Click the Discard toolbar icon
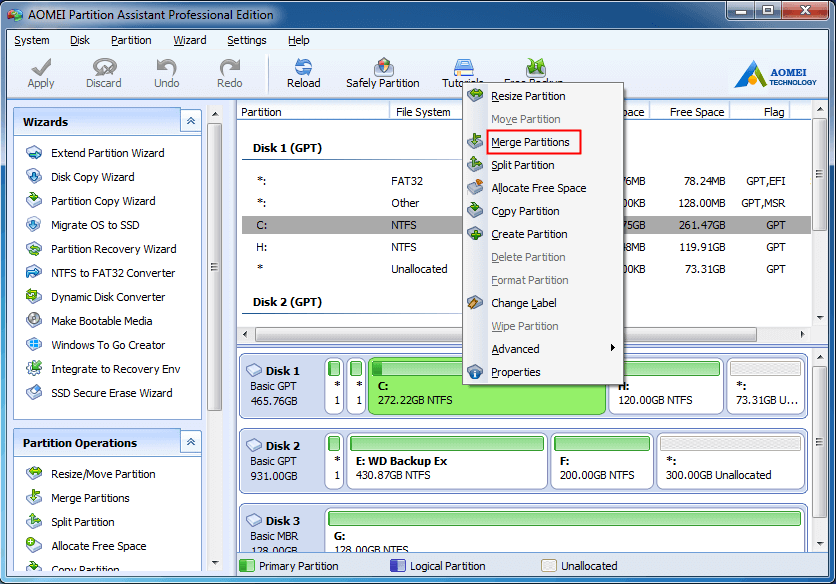Screen dimensions: 836x584 tap(104, 67)
